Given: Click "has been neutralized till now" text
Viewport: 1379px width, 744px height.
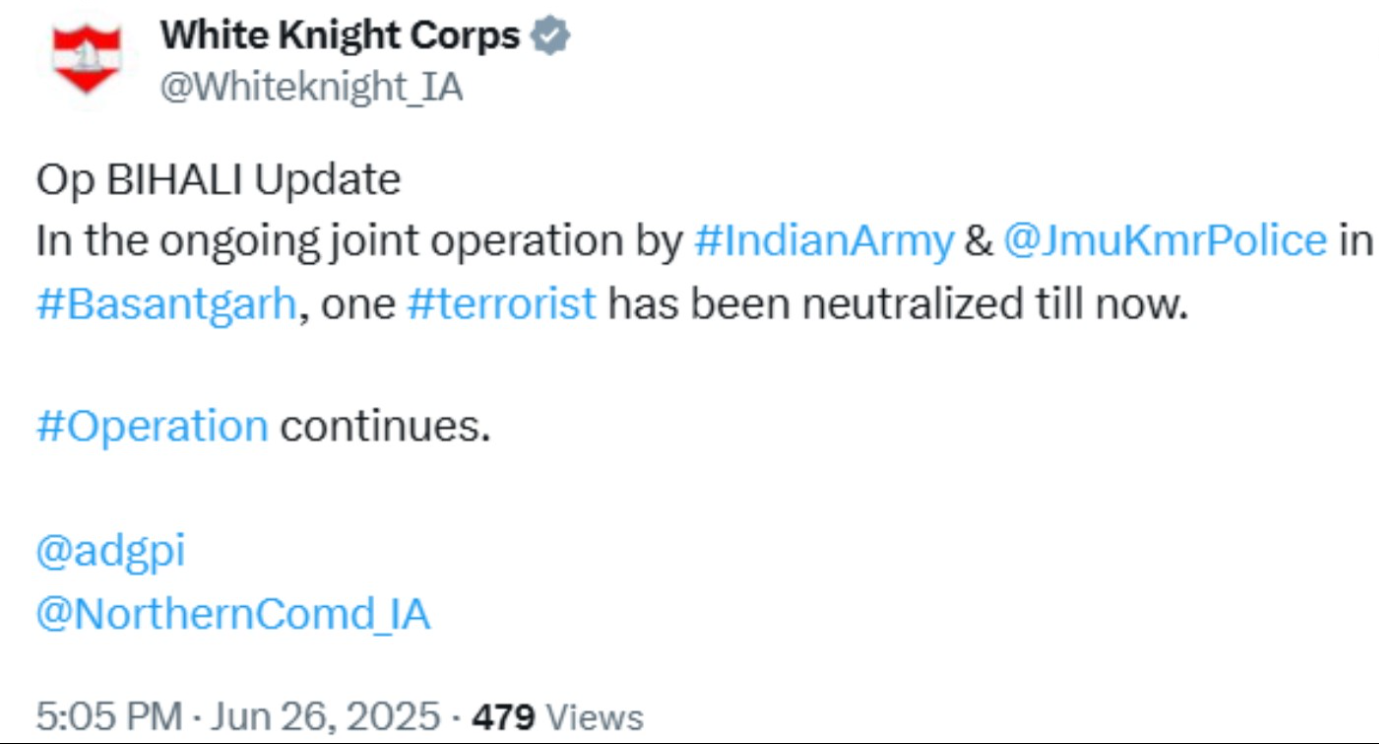Looking at the screenshot, I should (897, 304).
